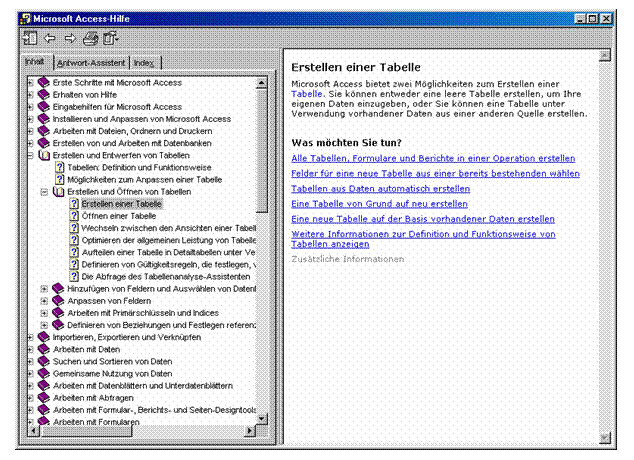This screenshot has height=460, width=634.
Task: Click question icon beside Die Abfrage des Tabellenanalyse-Assistenten
Action: click(x=74, y=276)
